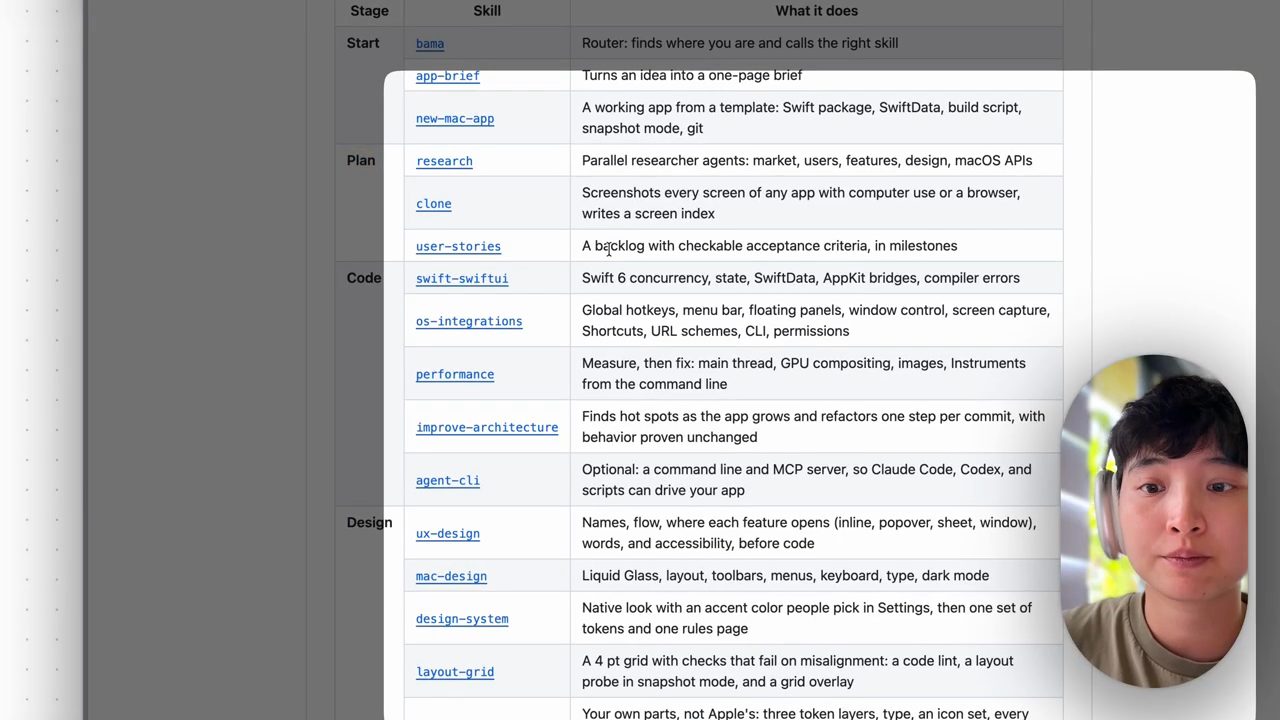Open the new-mac-app skill link
Image resolution: width=1280 pixels, height=720 pixels.
(x=455, y=118)
